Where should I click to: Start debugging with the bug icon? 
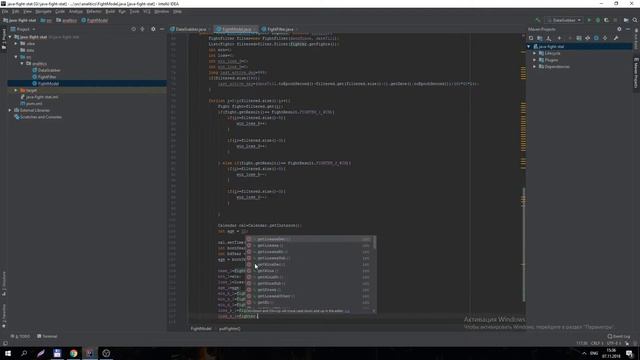tap(598, 20)
